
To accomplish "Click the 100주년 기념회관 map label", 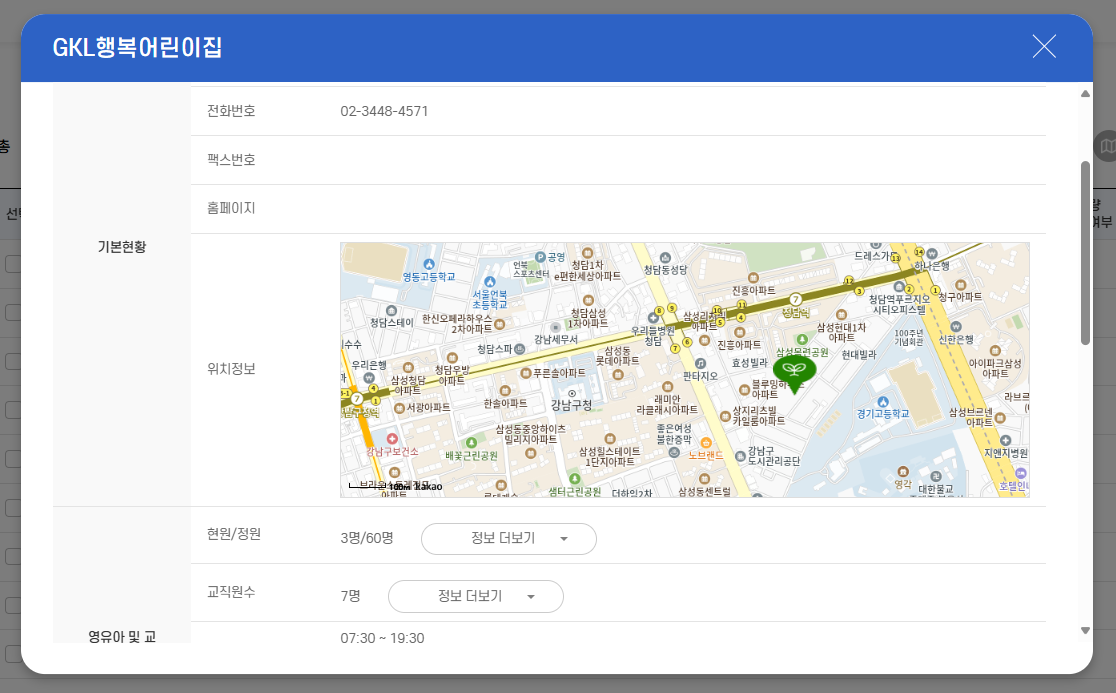I will 908,337.
